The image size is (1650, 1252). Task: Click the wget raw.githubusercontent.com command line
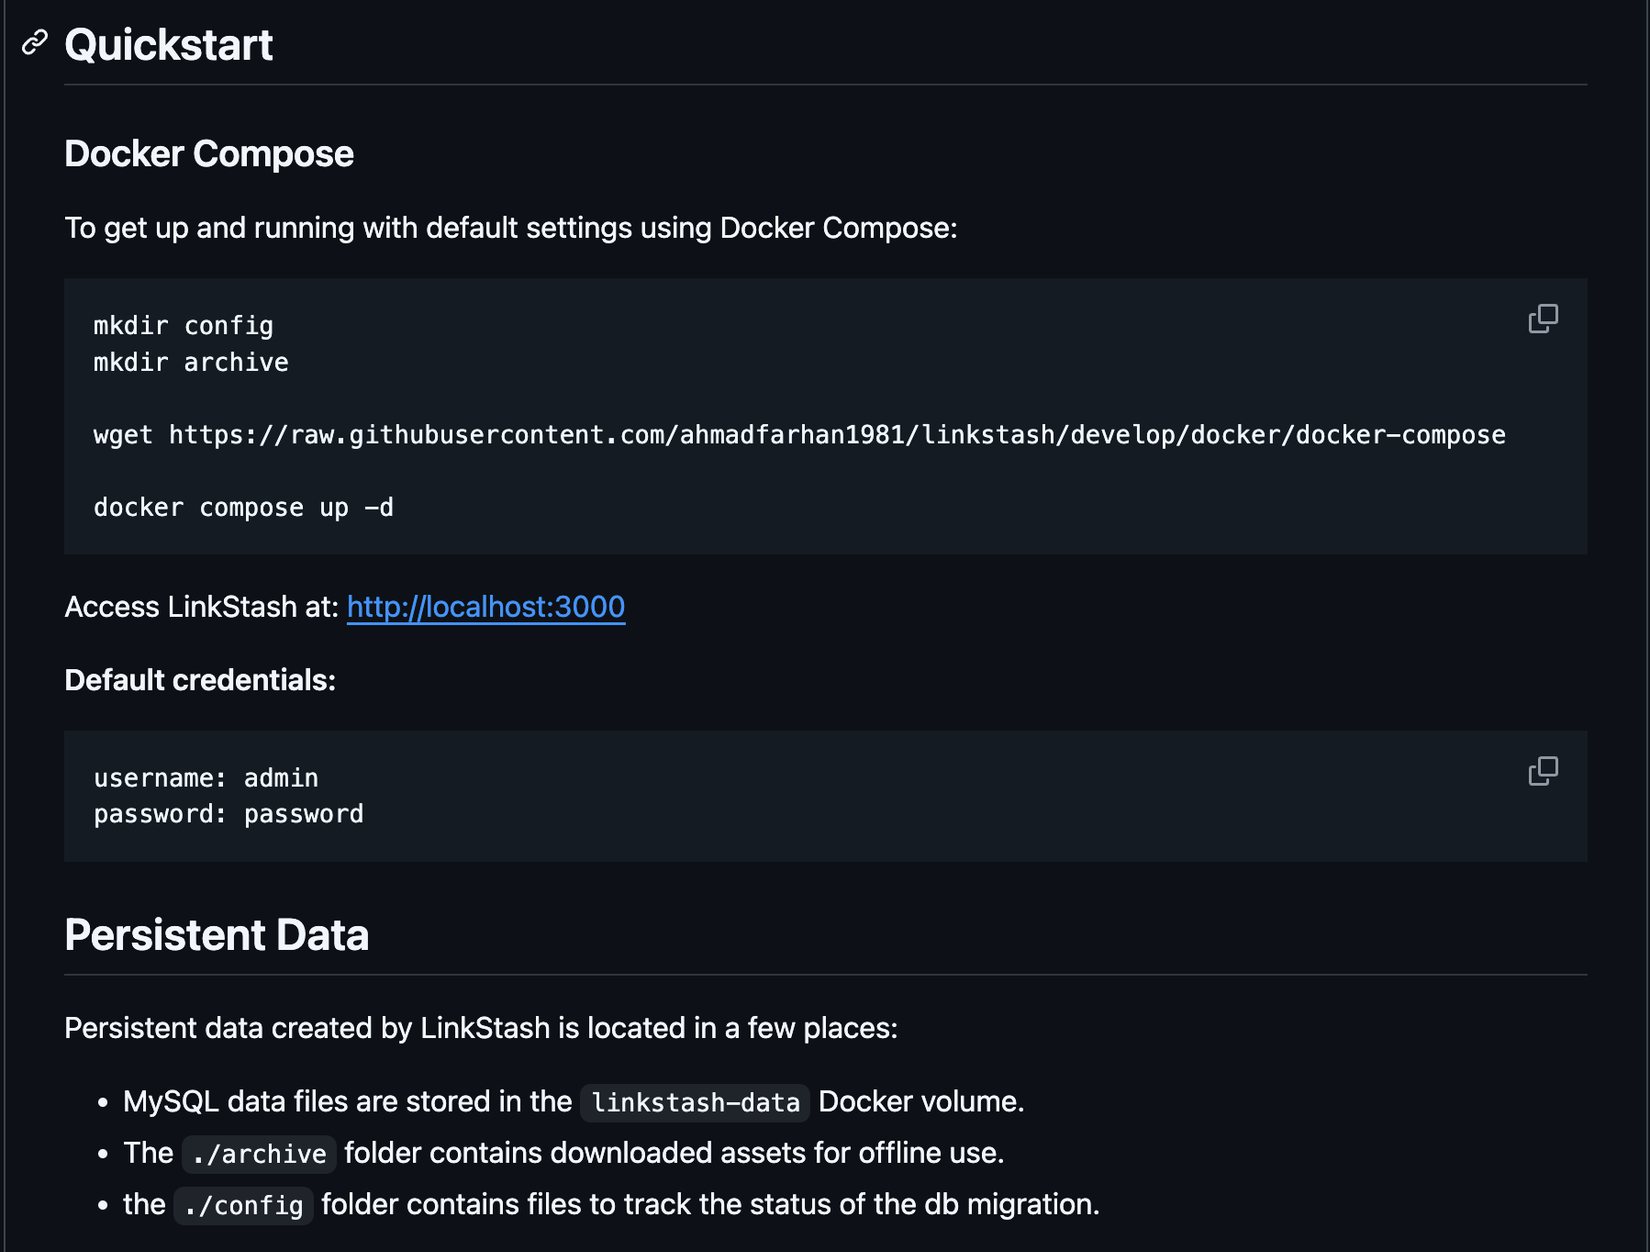coord(799,435)
